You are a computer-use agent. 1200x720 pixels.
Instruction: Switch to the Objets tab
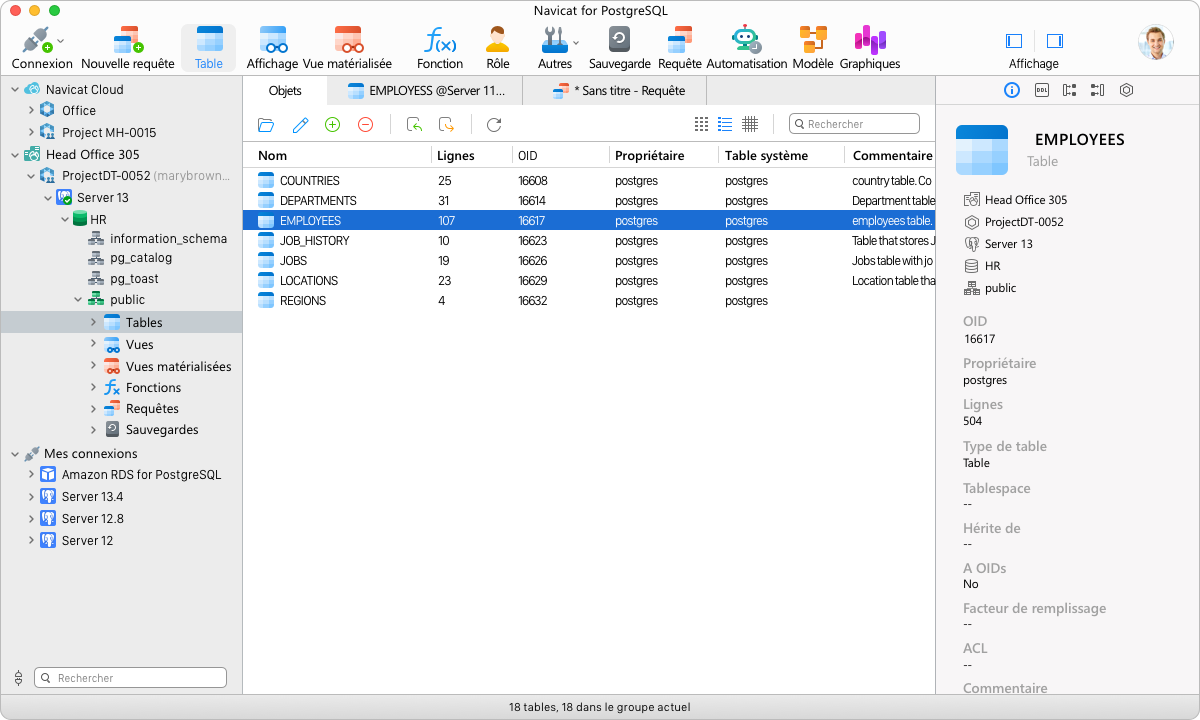(285, 90)
